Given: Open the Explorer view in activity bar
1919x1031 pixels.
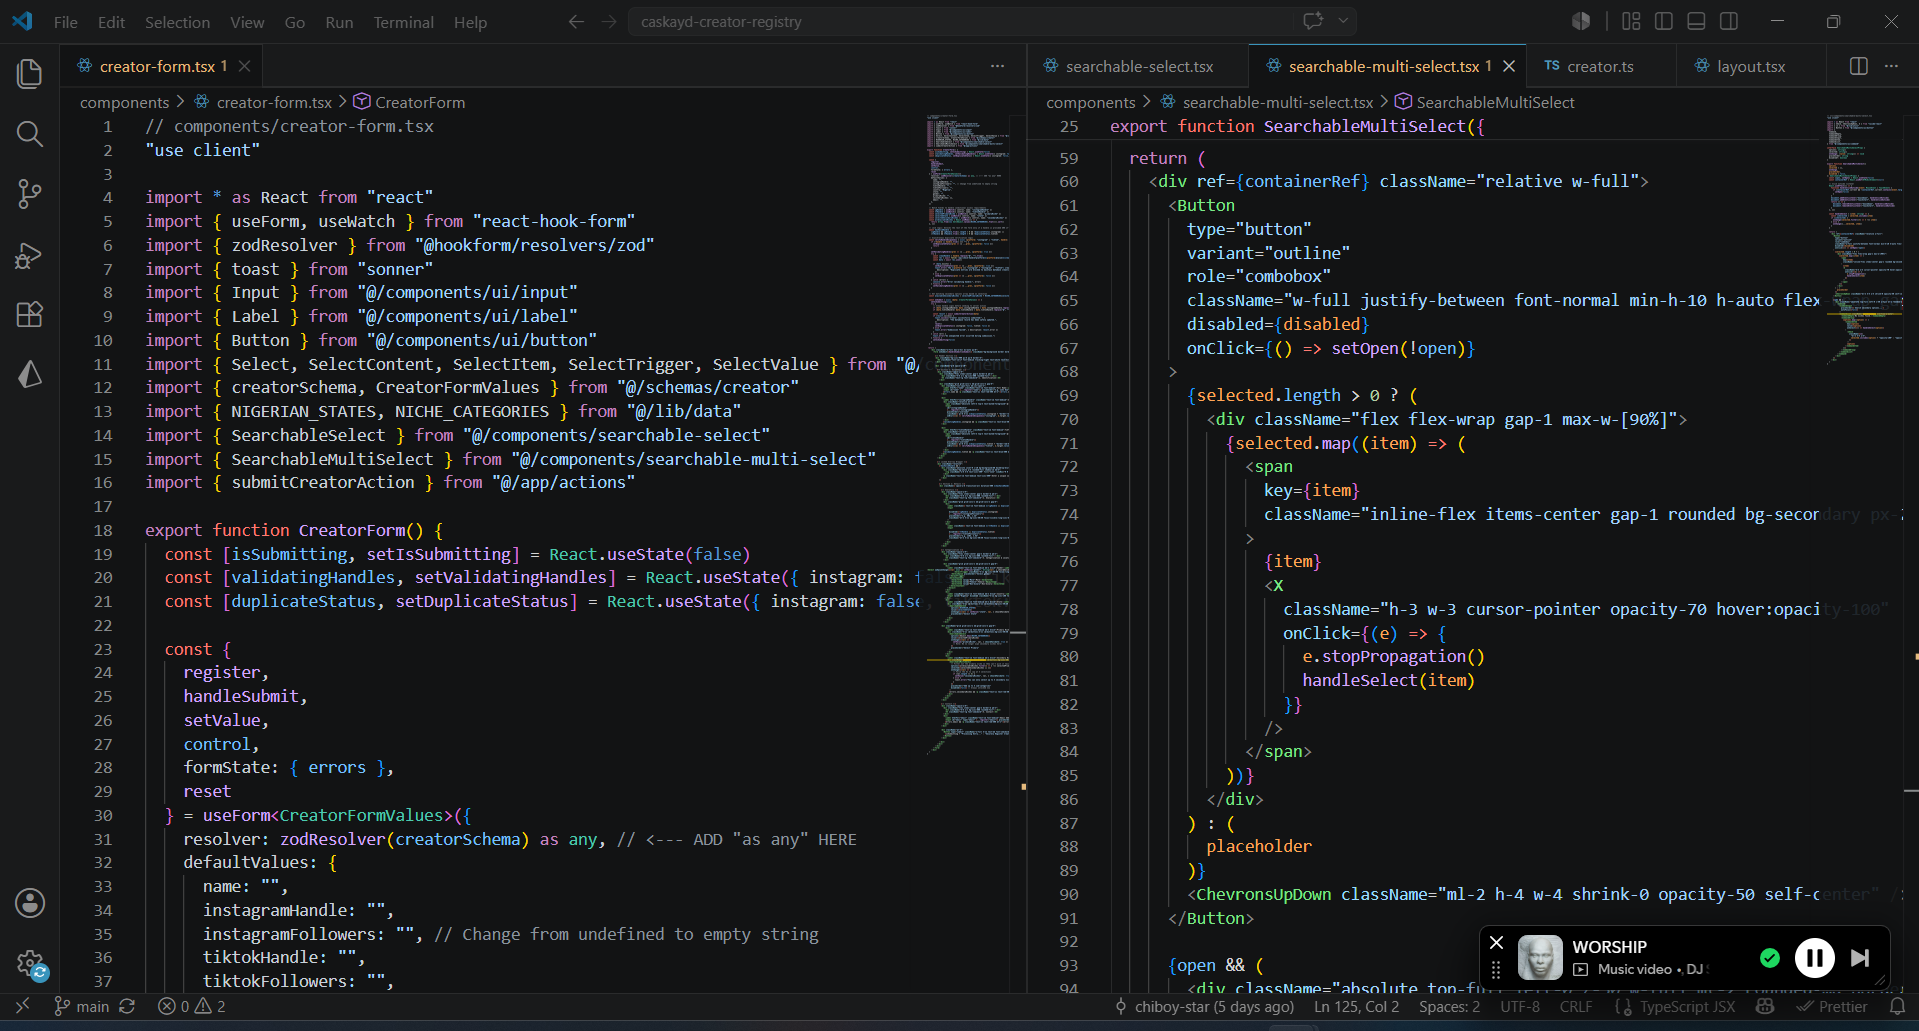Looking at the screenshot, I should [30, 74].
